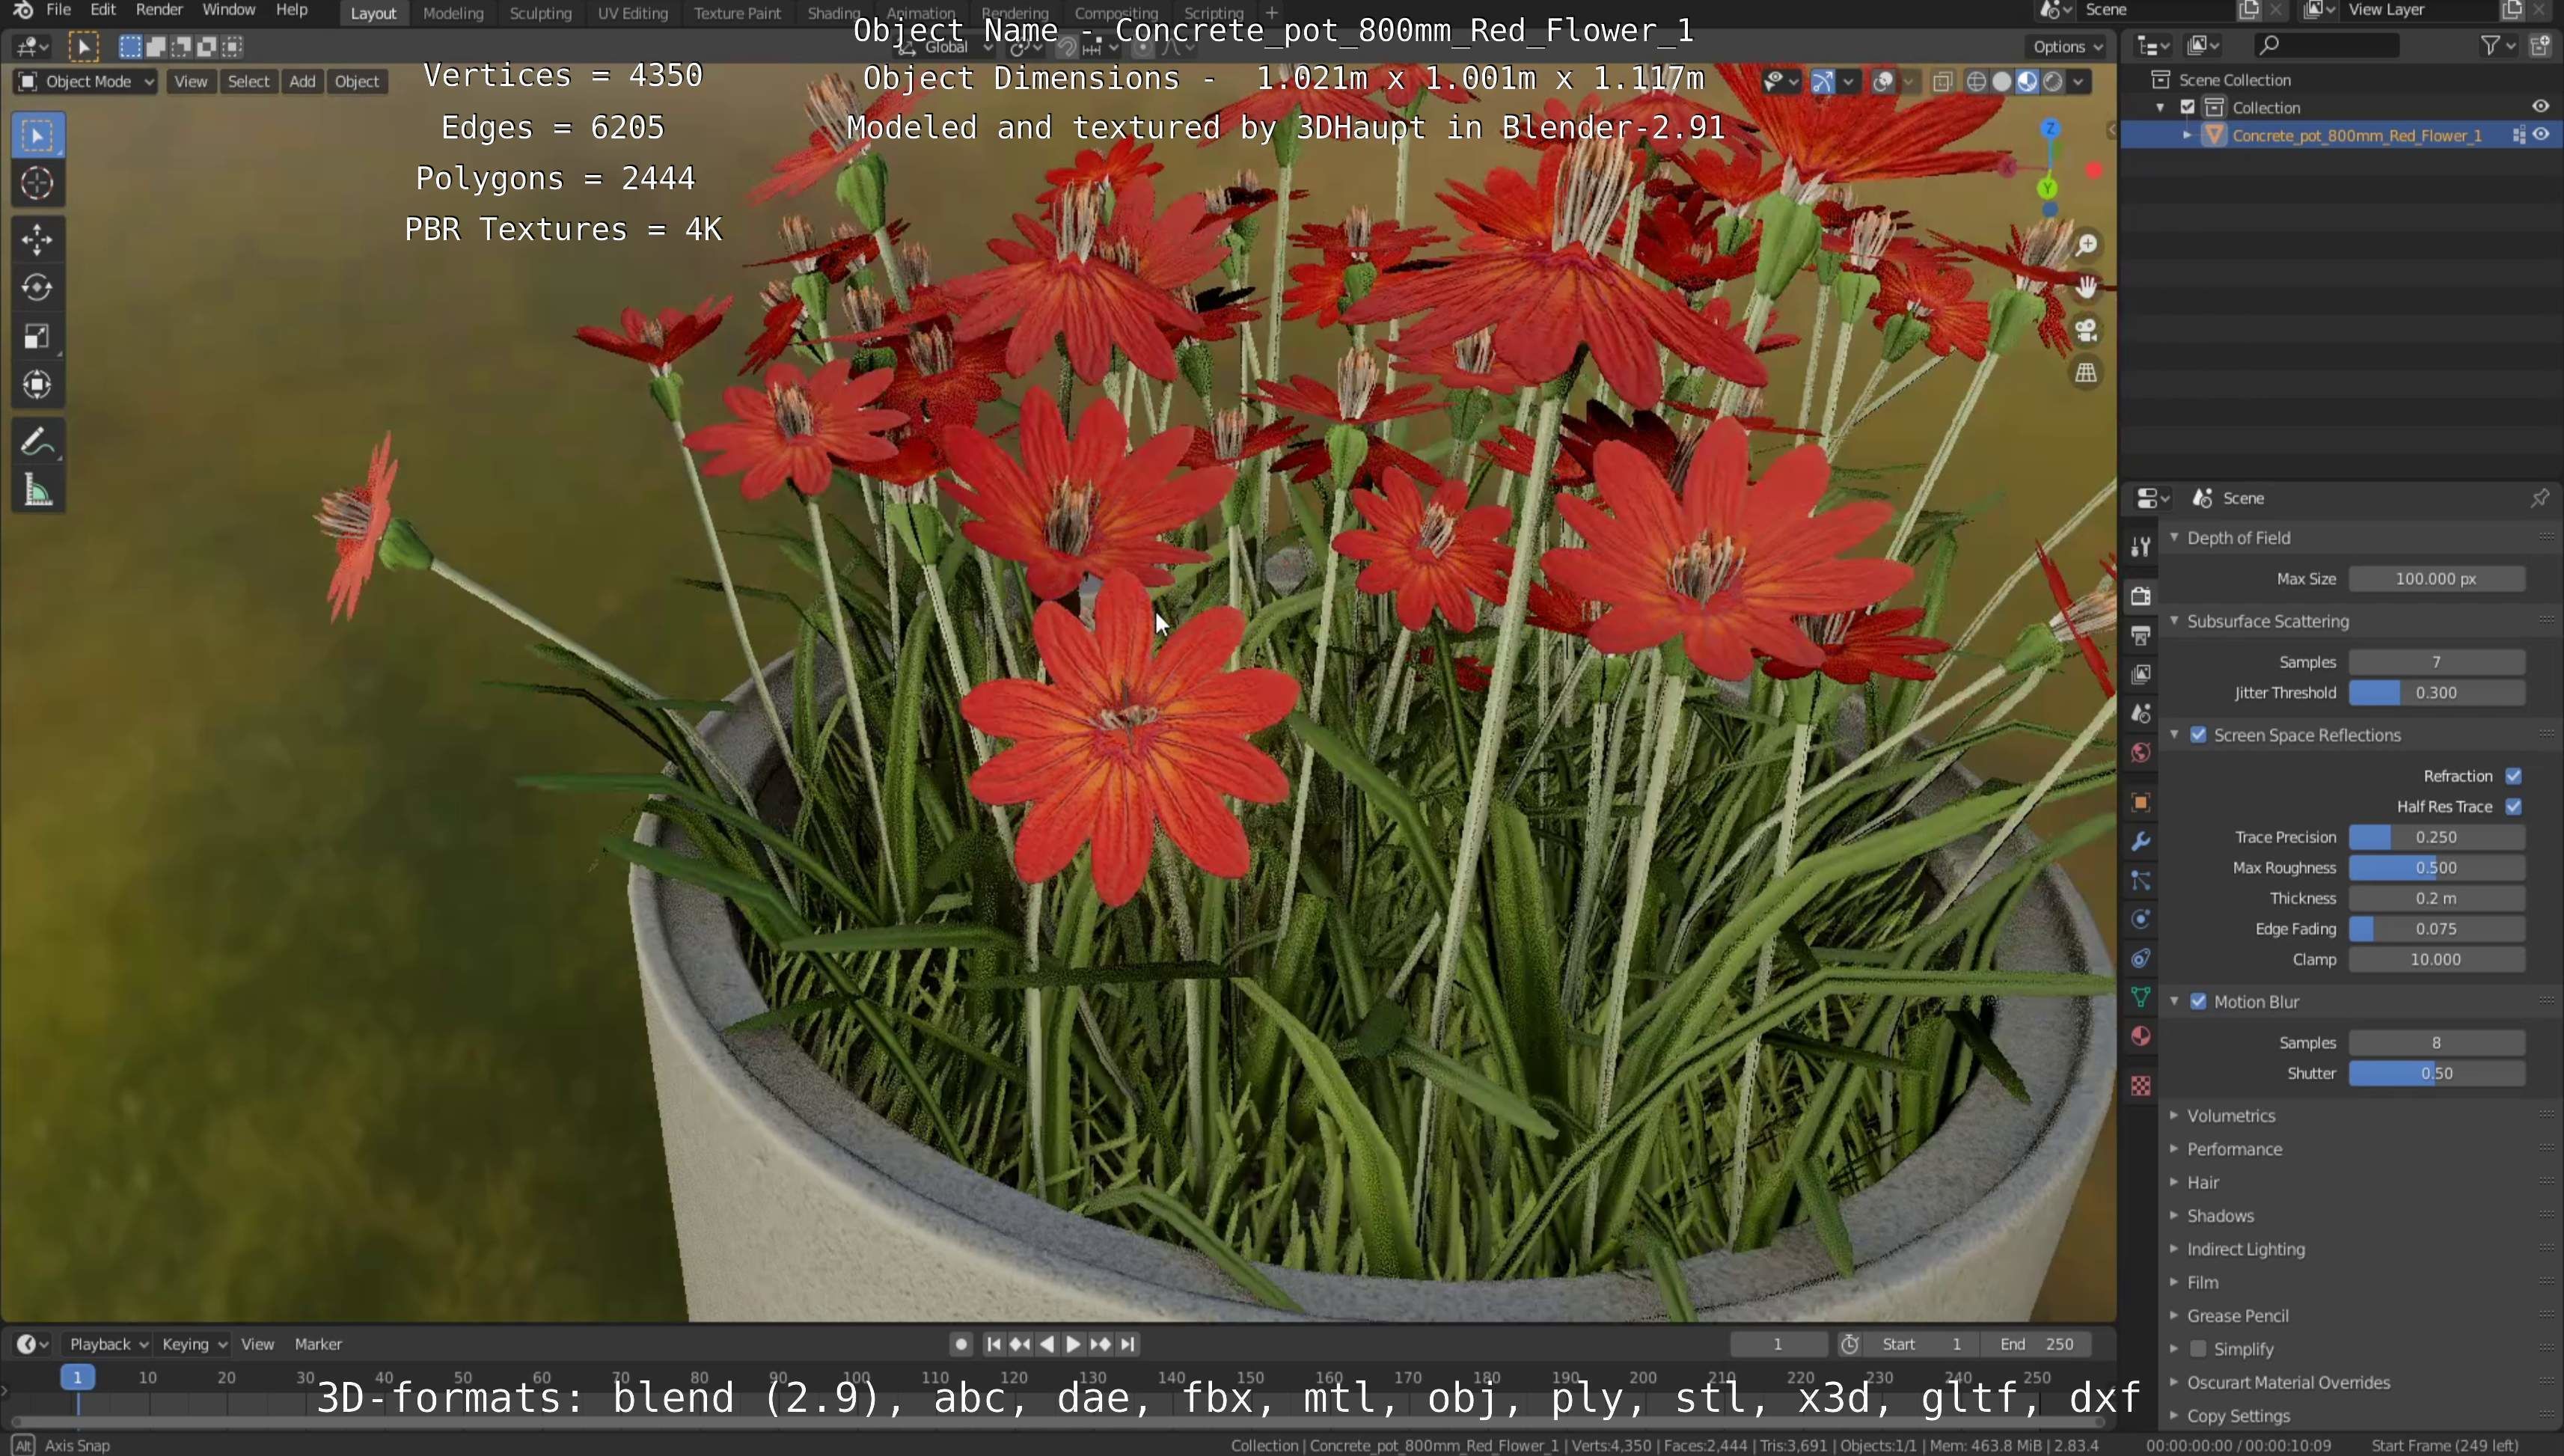Open the Render menu
The image size is (2564, 1456).
coord(159,10)
